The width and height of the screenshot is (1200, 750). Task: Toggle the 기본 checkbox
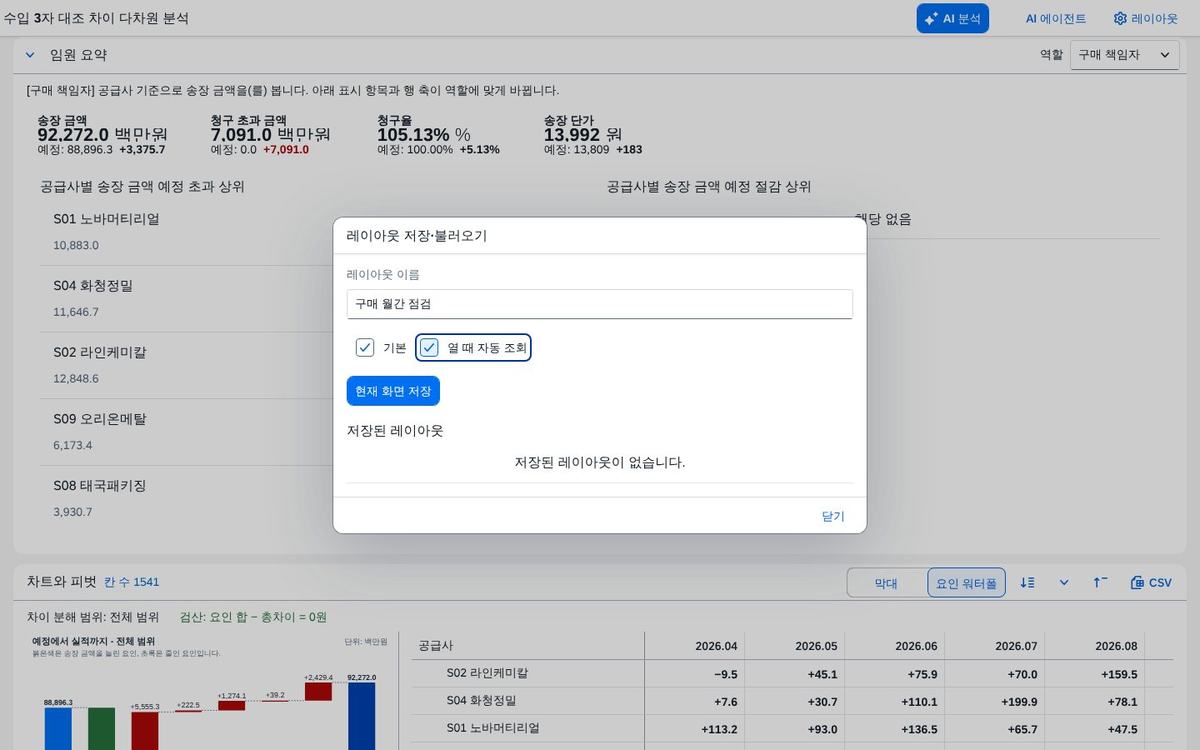pos(365,347)
